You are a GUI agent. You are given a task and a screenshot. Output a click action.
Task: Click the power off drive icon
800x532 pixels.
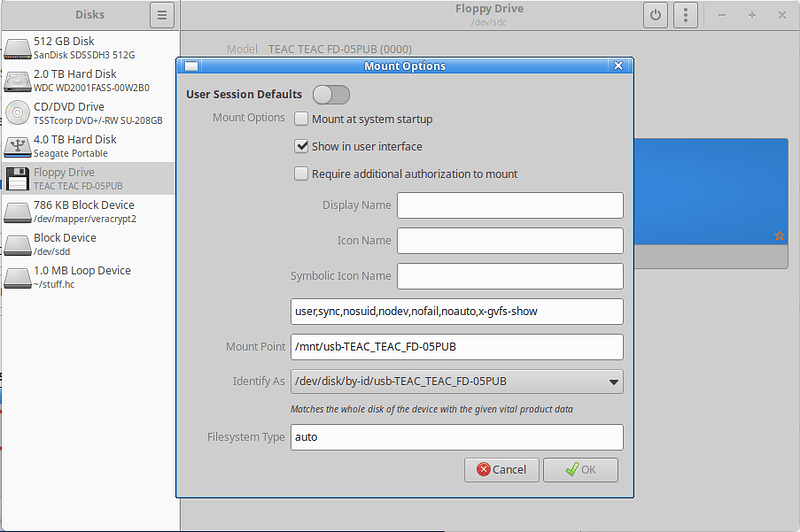click(x=656, y=15)
